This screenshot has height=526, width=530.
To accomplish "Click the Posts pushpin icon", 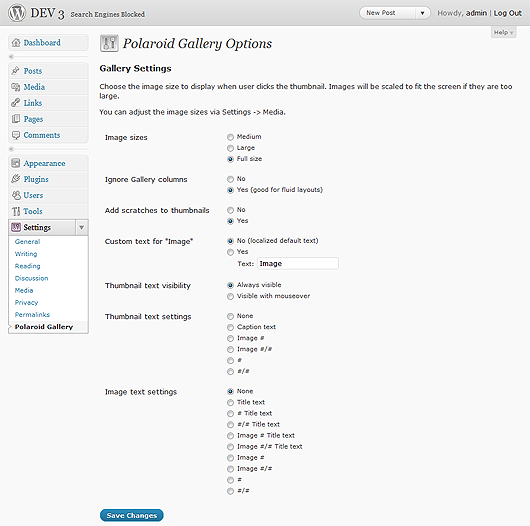I will click(x=16, y=71).
